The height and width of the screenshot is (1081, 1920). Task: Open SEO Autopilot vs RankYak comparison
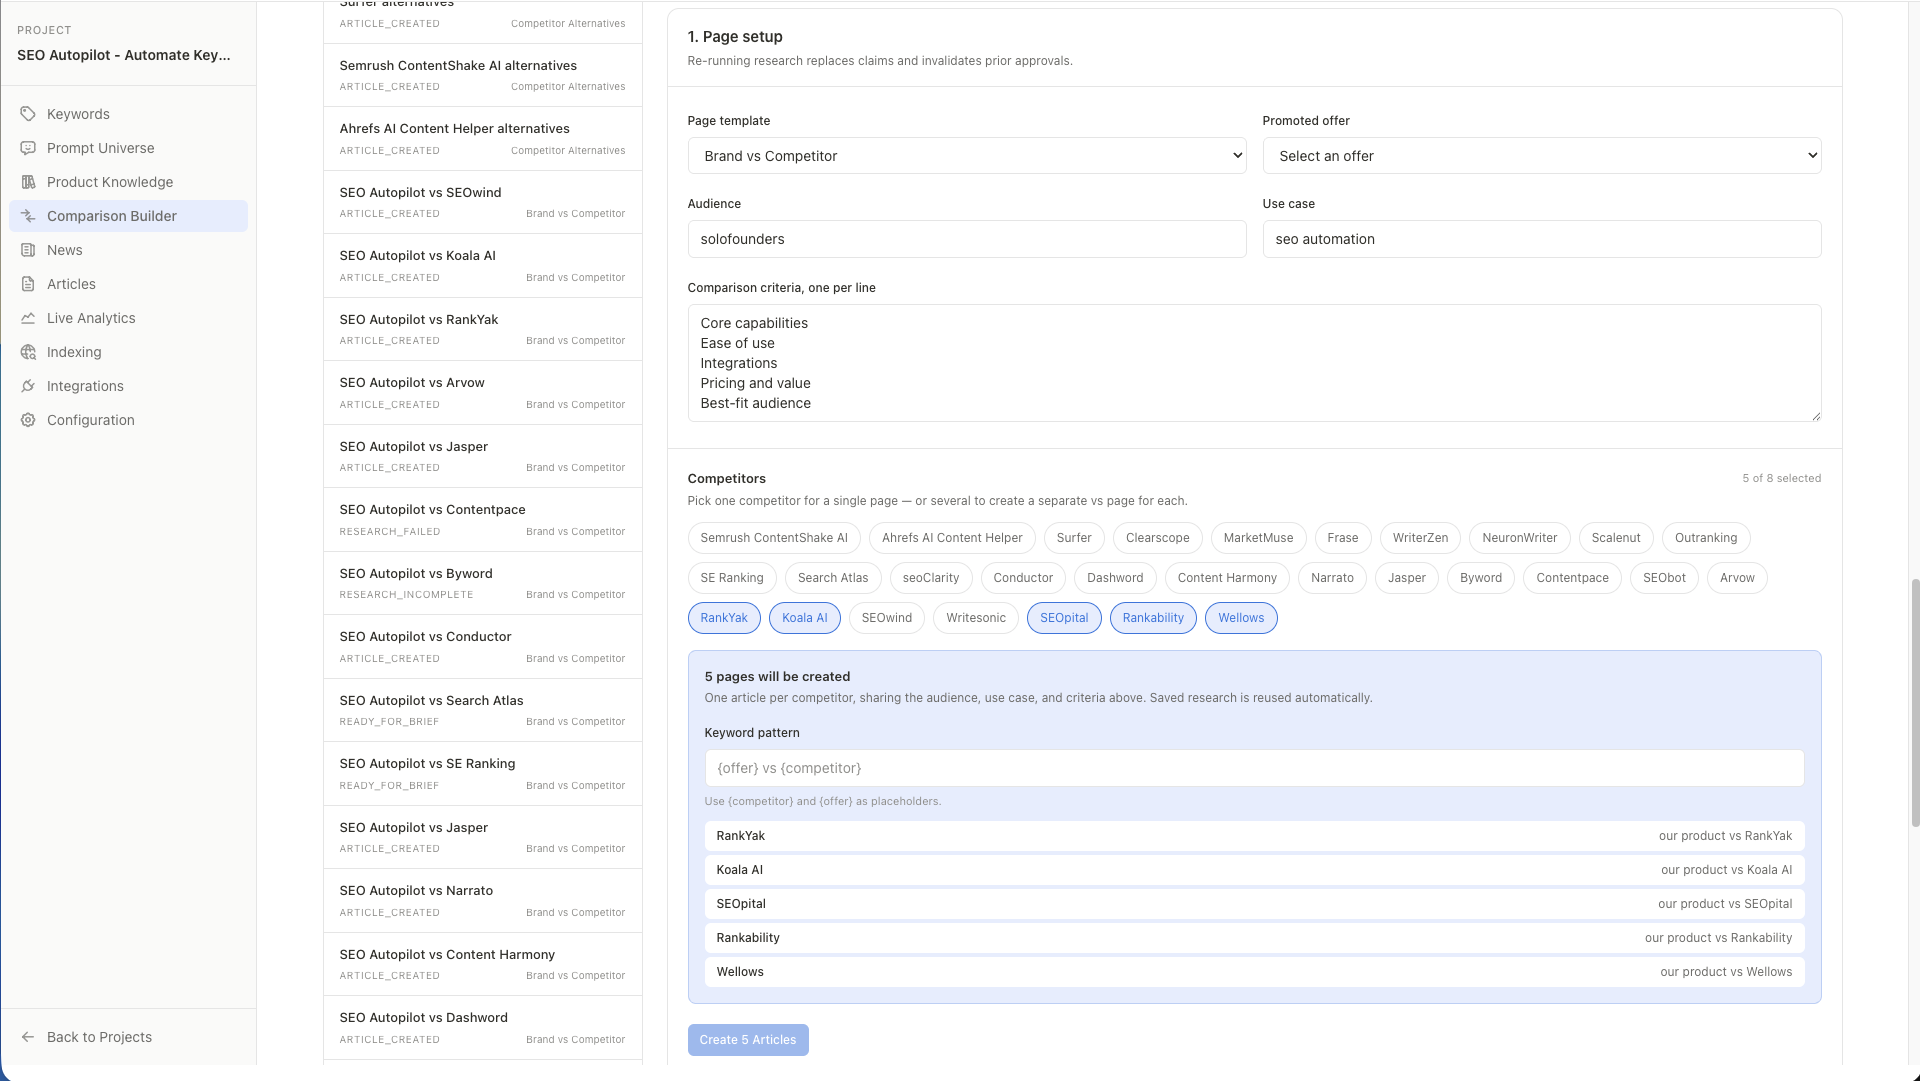(483, 329)
